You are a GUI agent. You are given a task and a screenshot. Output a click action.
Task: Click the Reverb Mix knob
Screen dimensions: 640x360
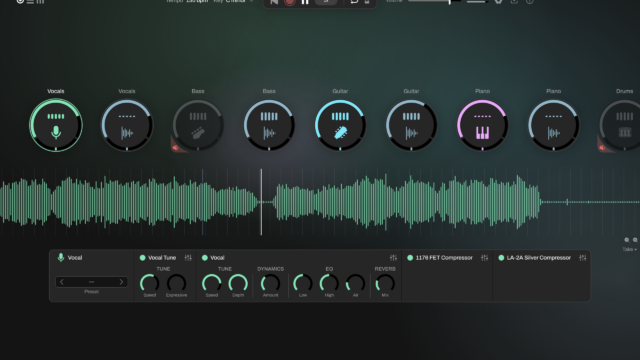point(385,283)
